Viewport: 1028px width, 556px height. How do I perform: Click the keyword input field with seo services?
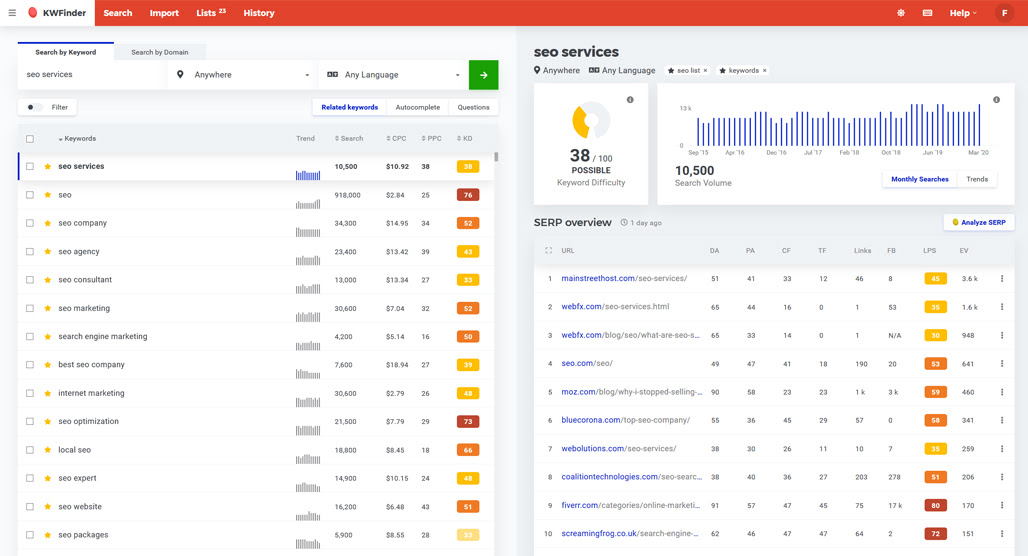click(x=92, y=75)
